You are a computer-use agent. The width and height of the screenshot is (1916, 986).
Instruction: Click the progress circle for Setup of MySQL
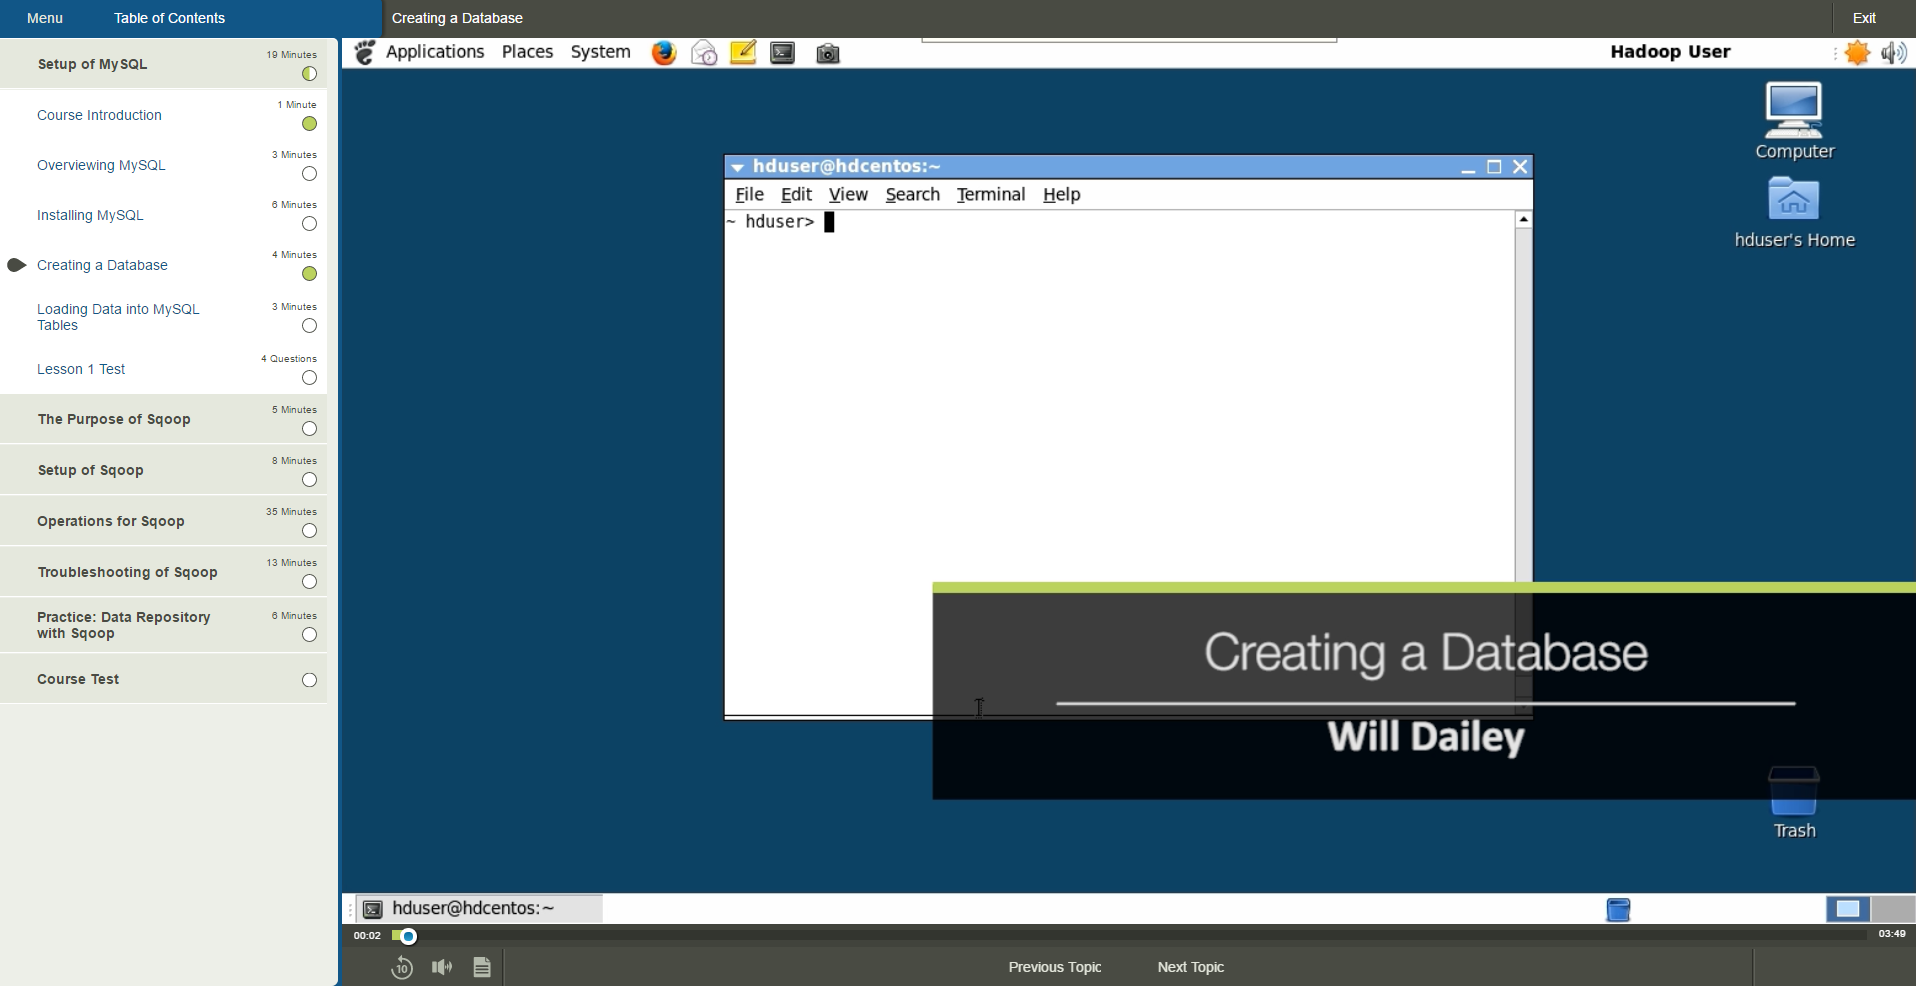point(308,74)
